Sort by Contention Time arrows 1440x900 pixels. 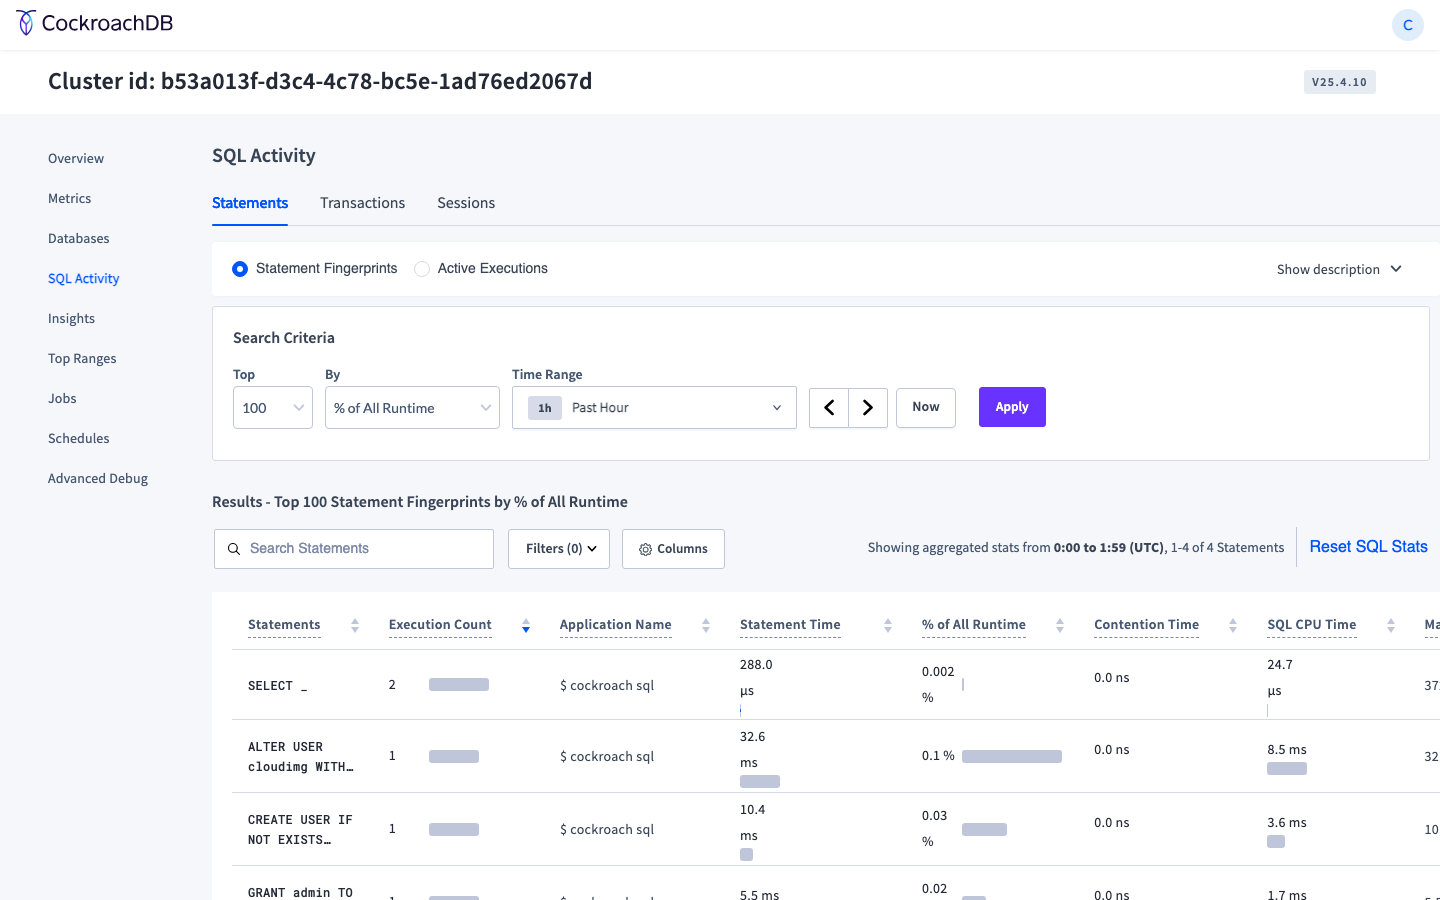(1233, 625)
